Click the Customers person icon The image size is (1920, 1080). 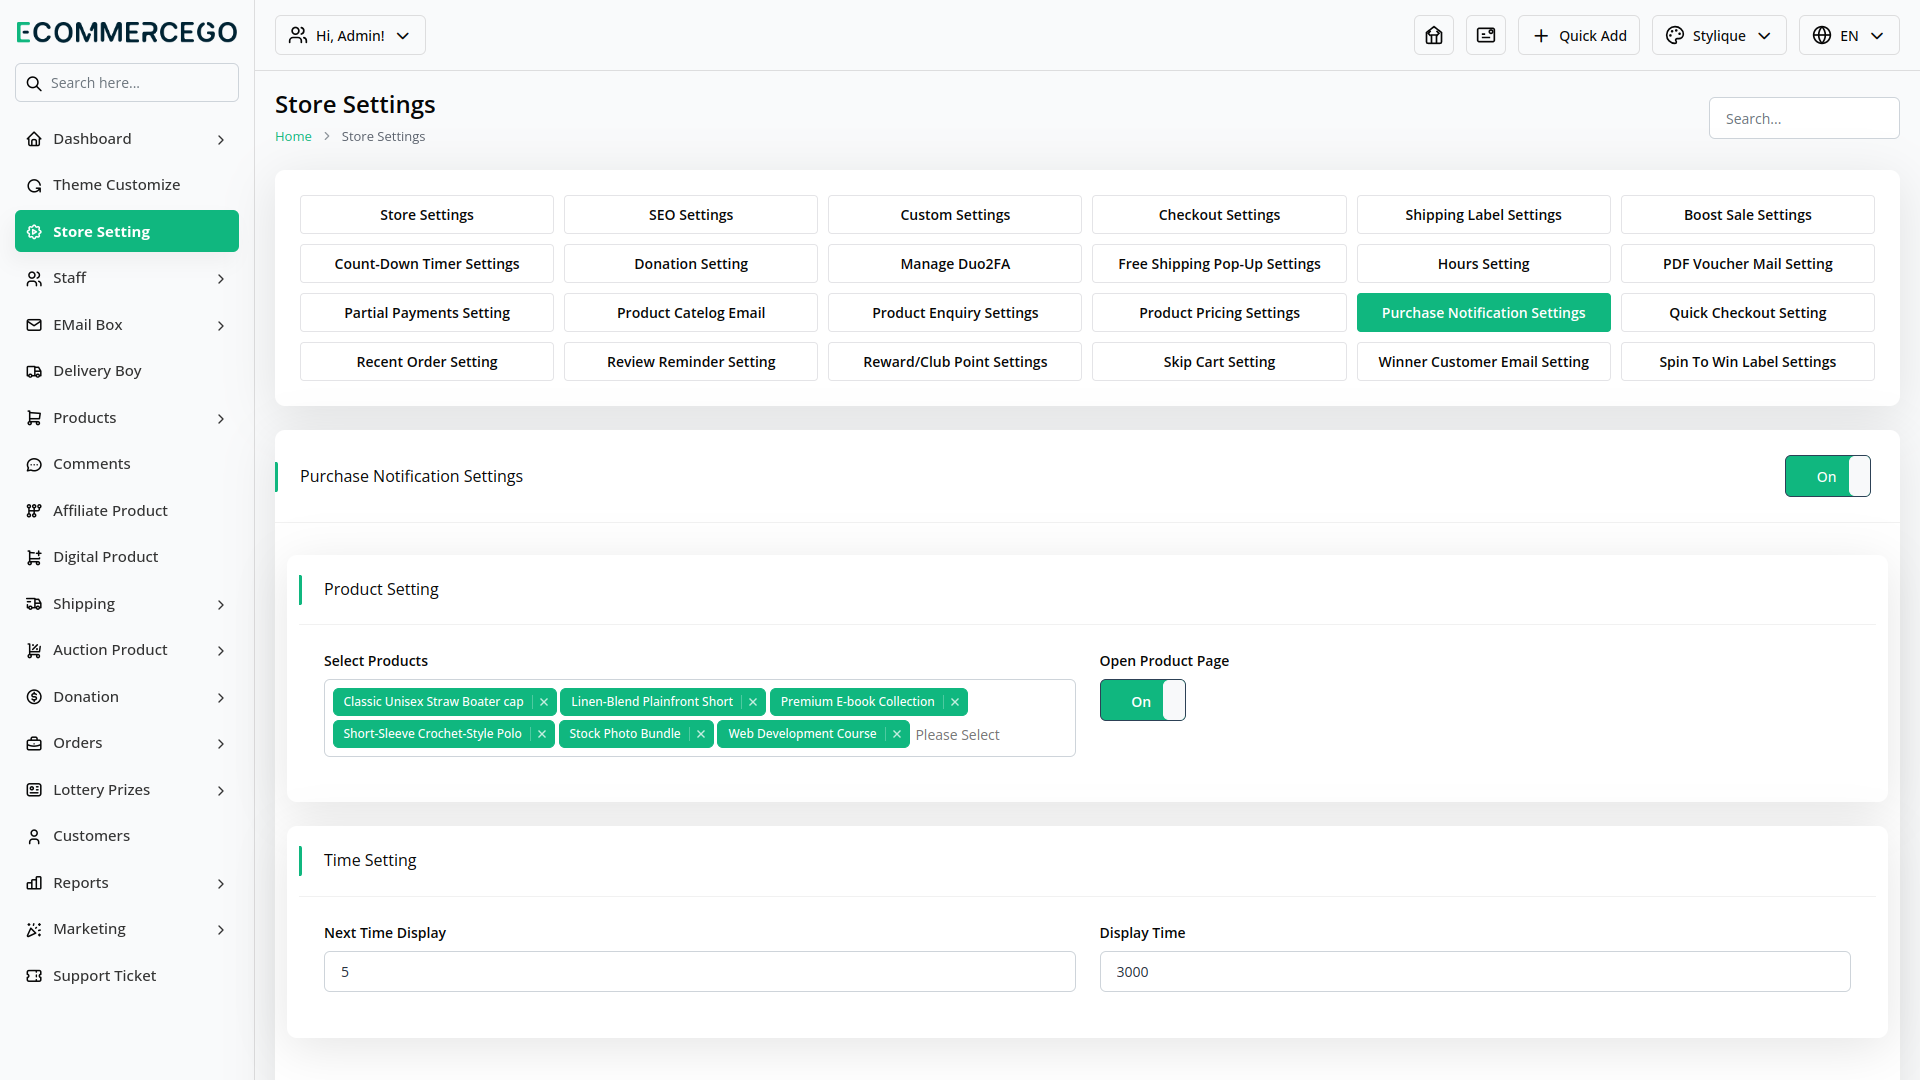click(34, 836)
